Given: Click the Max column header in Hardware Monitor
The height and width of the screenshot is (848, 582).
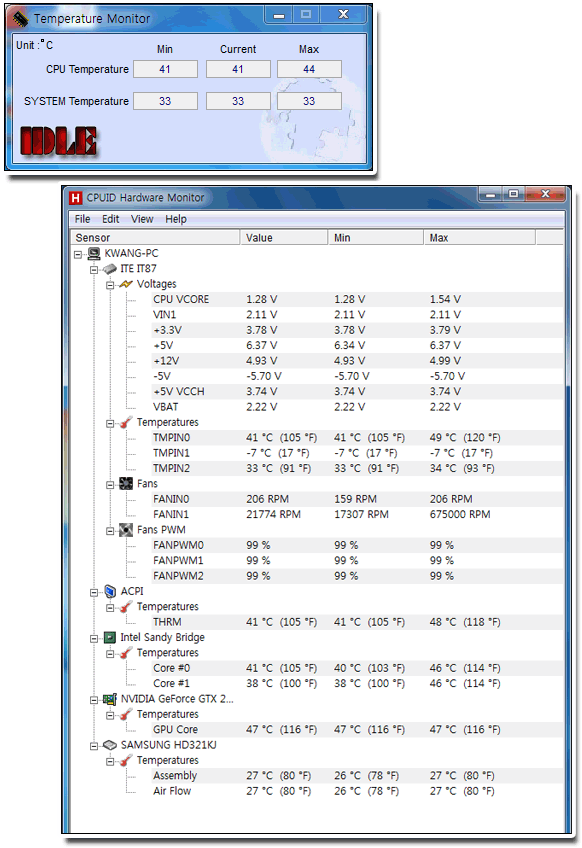Looking at the screenshot, I should pyautogui.click(x=479, y=237).
